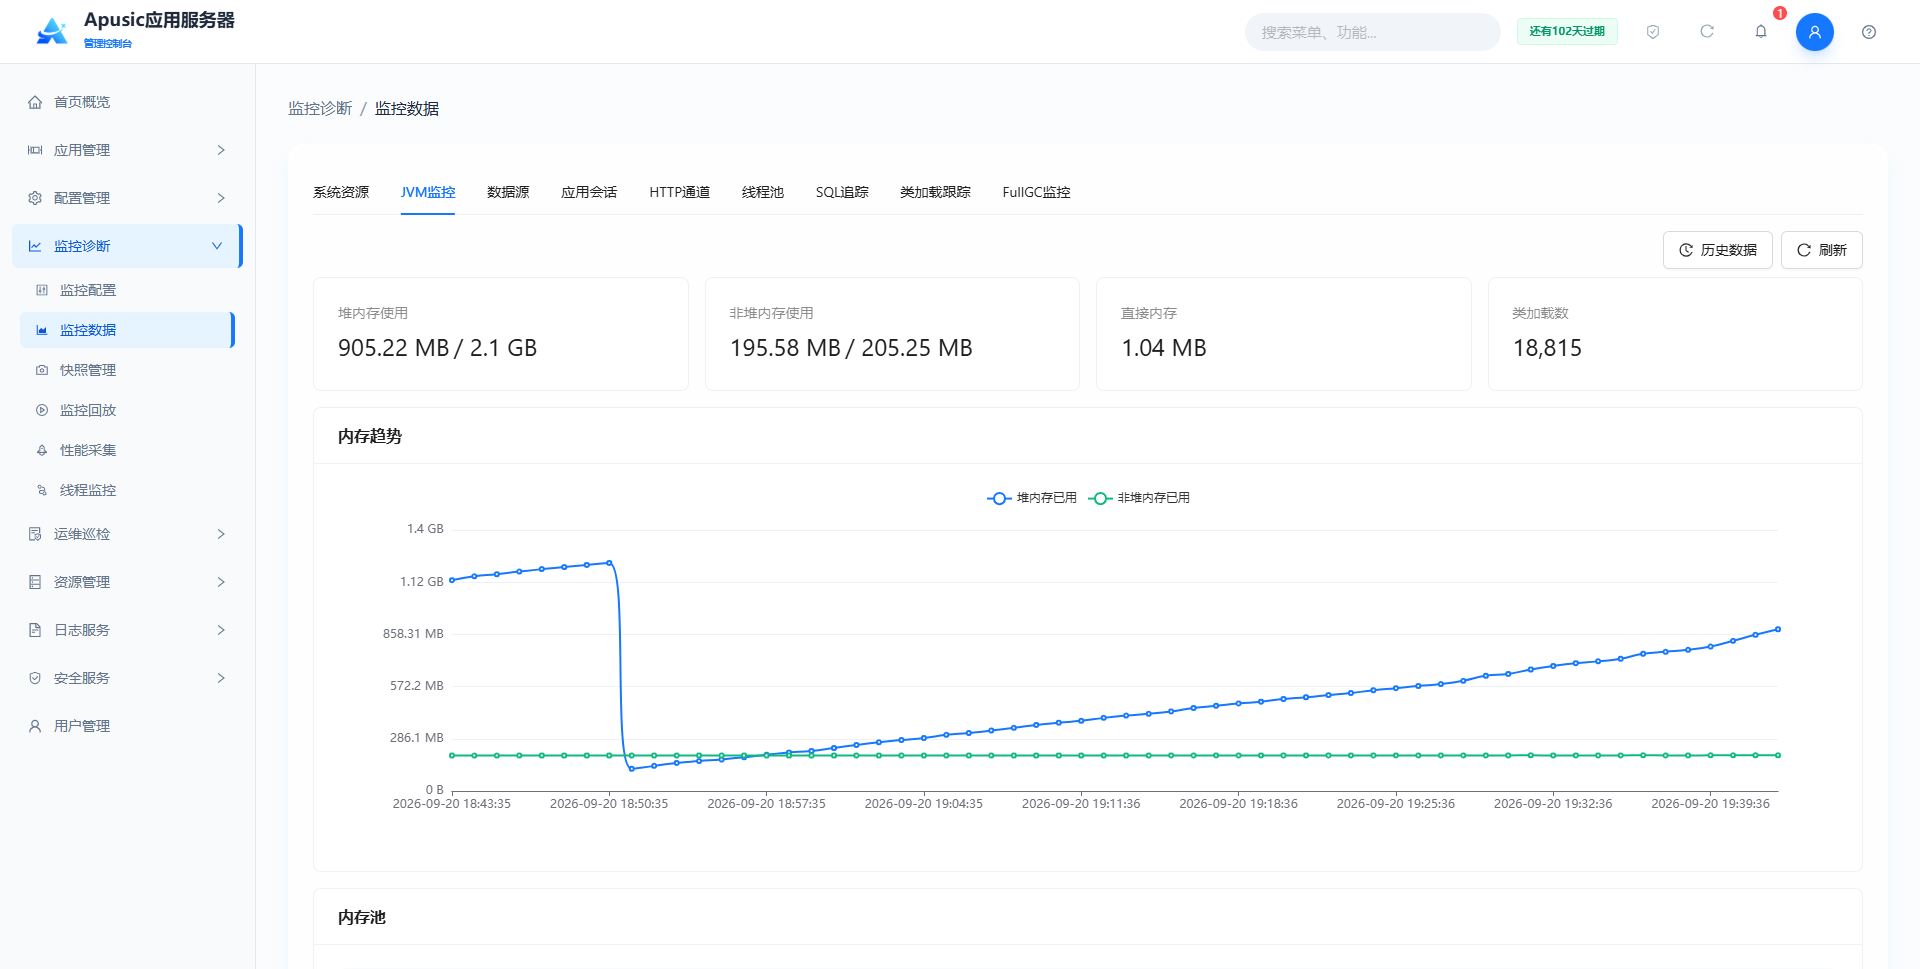The image size is (1920, 969).
Task: Expand the 安全服务 menu
Action: 127,678
